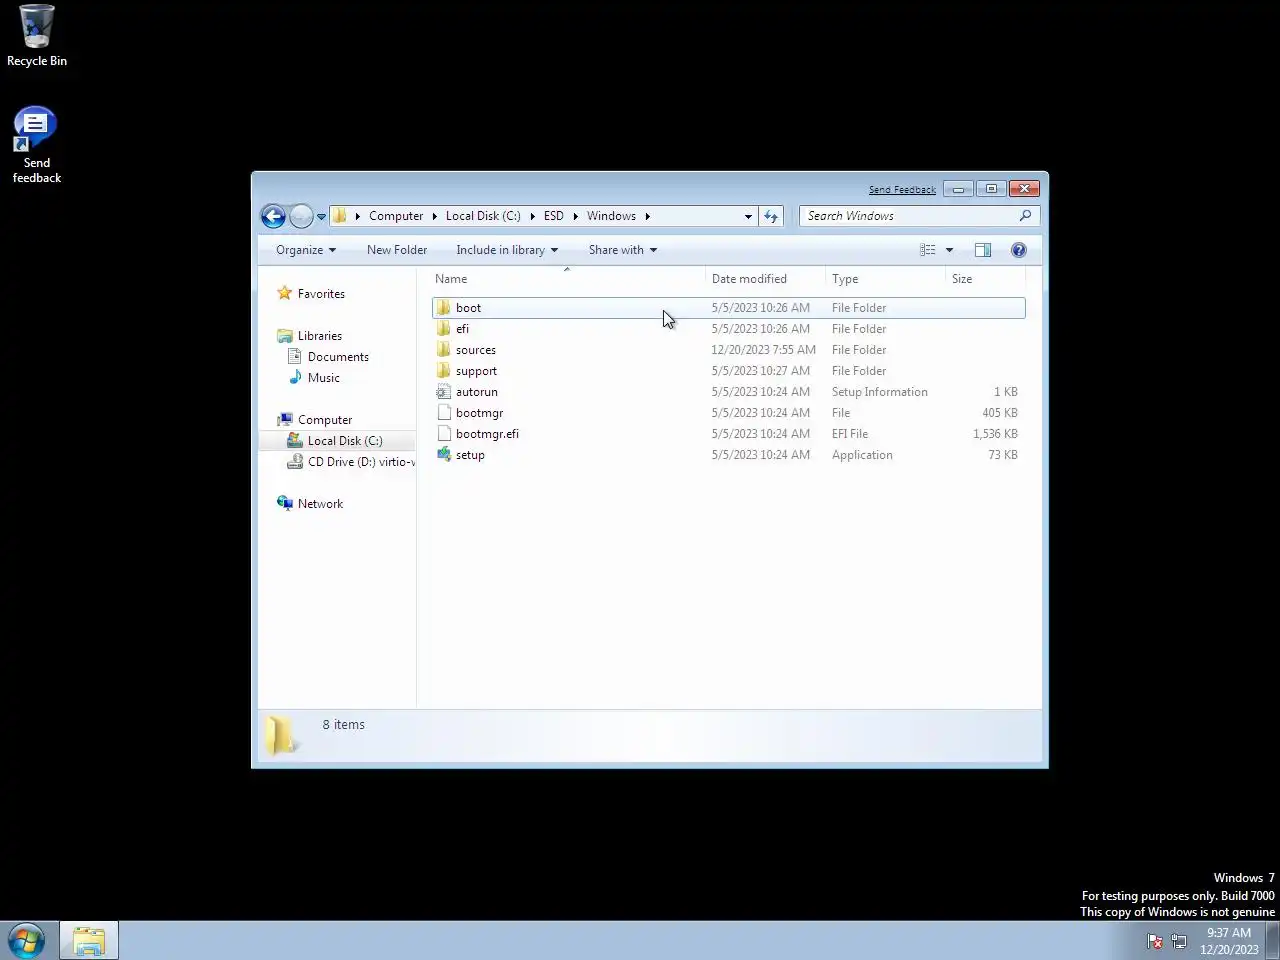This screenshot has height=960, width=1280.
Task: Click Show desktop button at taskbar end
Action: point(1273,941)
